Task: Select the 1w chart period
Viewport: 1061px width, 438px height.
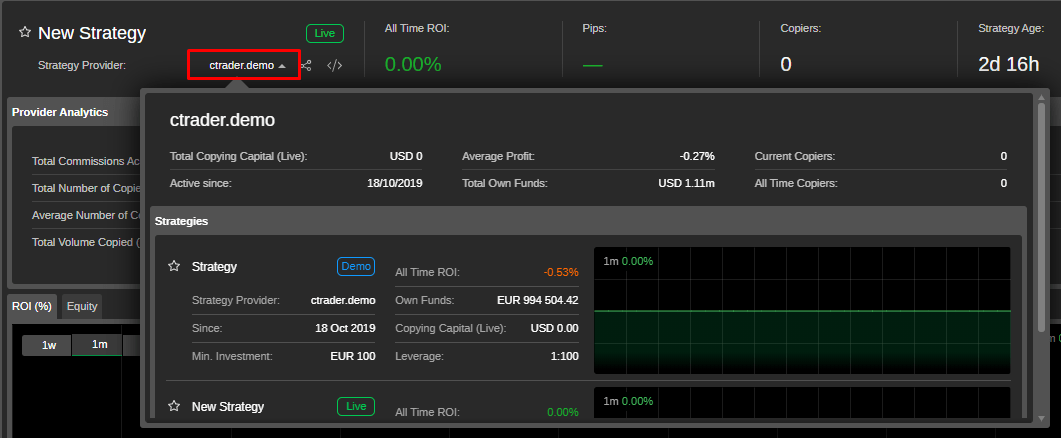Action: [49, 345]
